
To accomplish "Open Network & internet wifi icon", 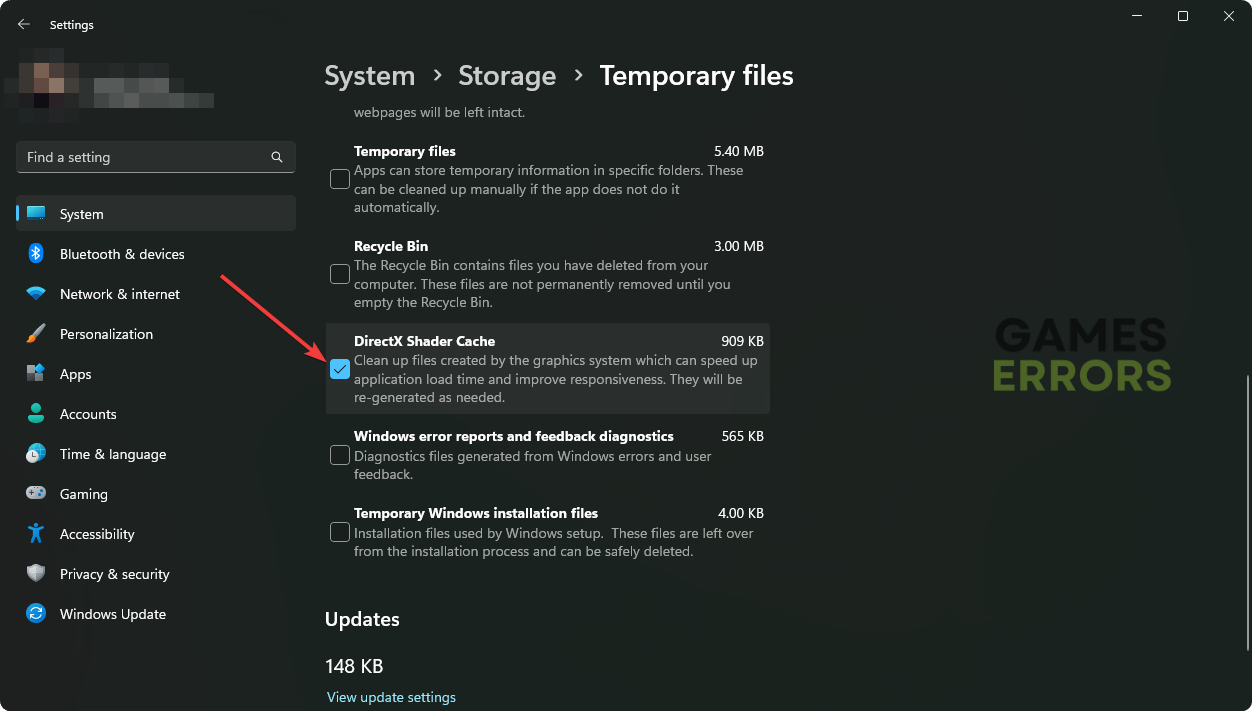I will [36, 294].
